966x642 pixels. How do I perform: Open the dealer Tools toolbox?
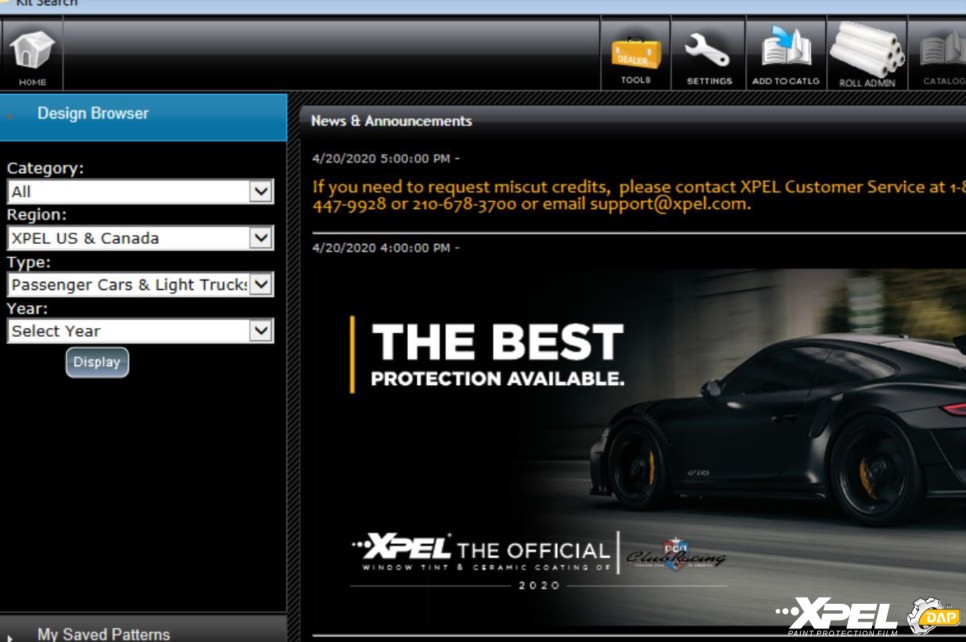(x=635, y=55)
